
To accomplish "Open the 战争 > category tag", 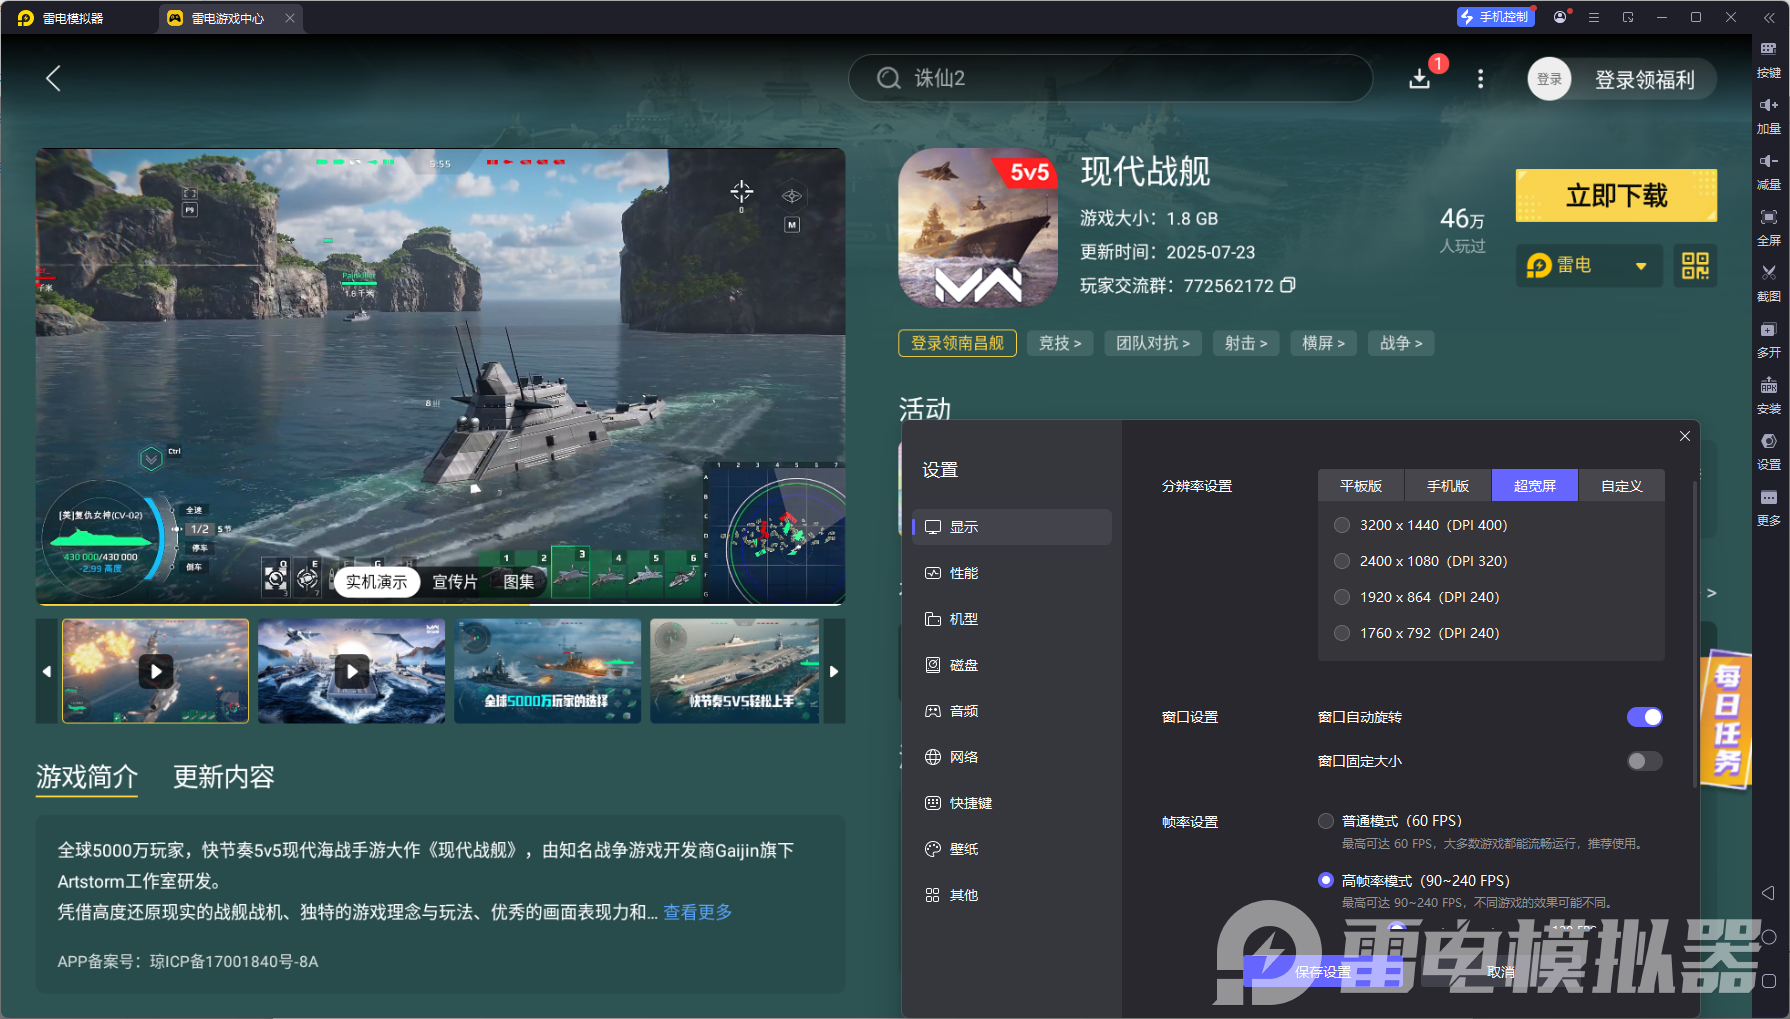I will pos(1401,343).
